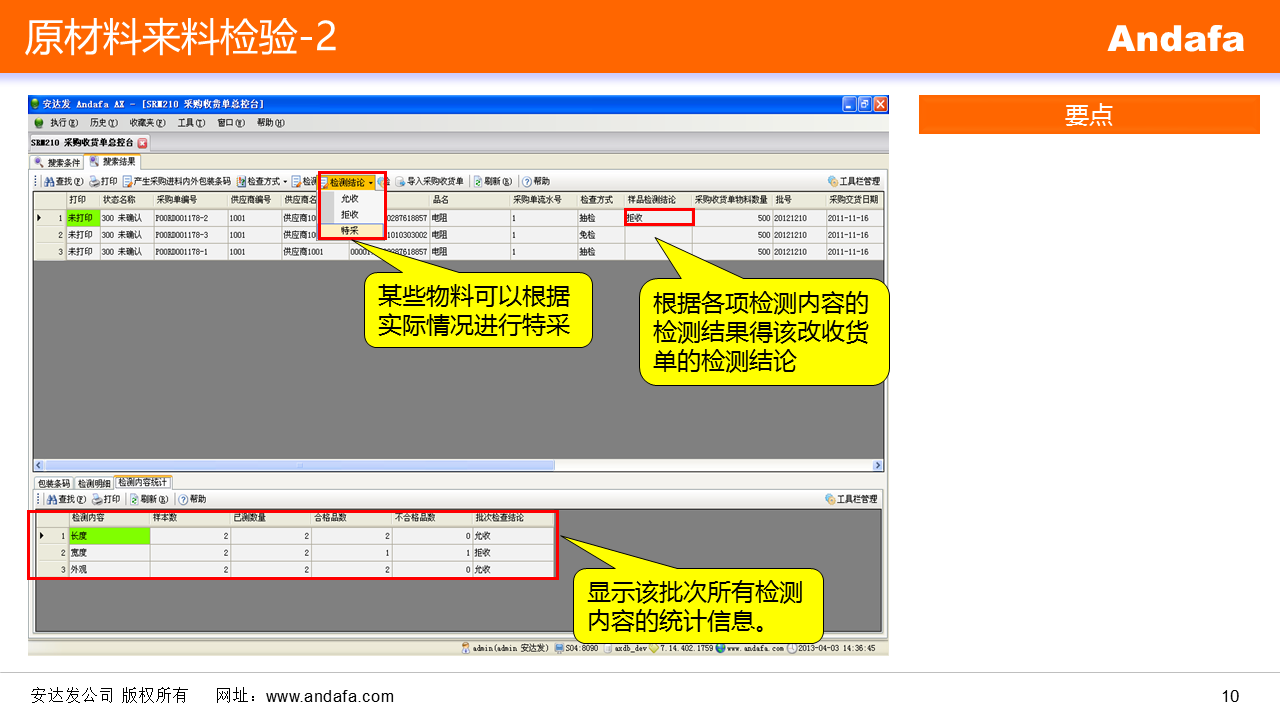This screenshot has height=720, width=1280.
Task: Click the 导入采购收货单 import icon
Action: pyautogui.click(x=400, y=182)
